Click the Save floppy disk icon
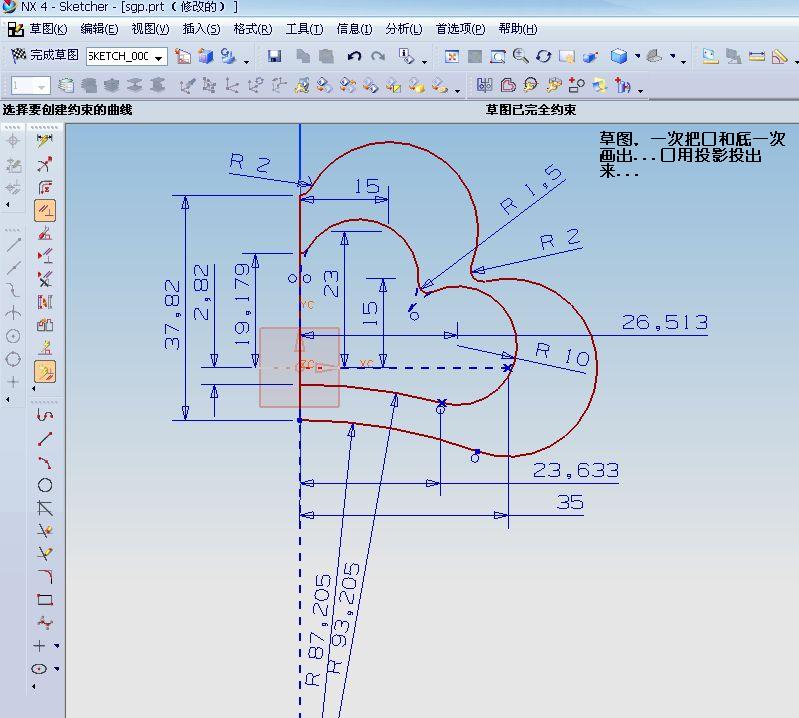799x718 pixels. pos(275,56)
